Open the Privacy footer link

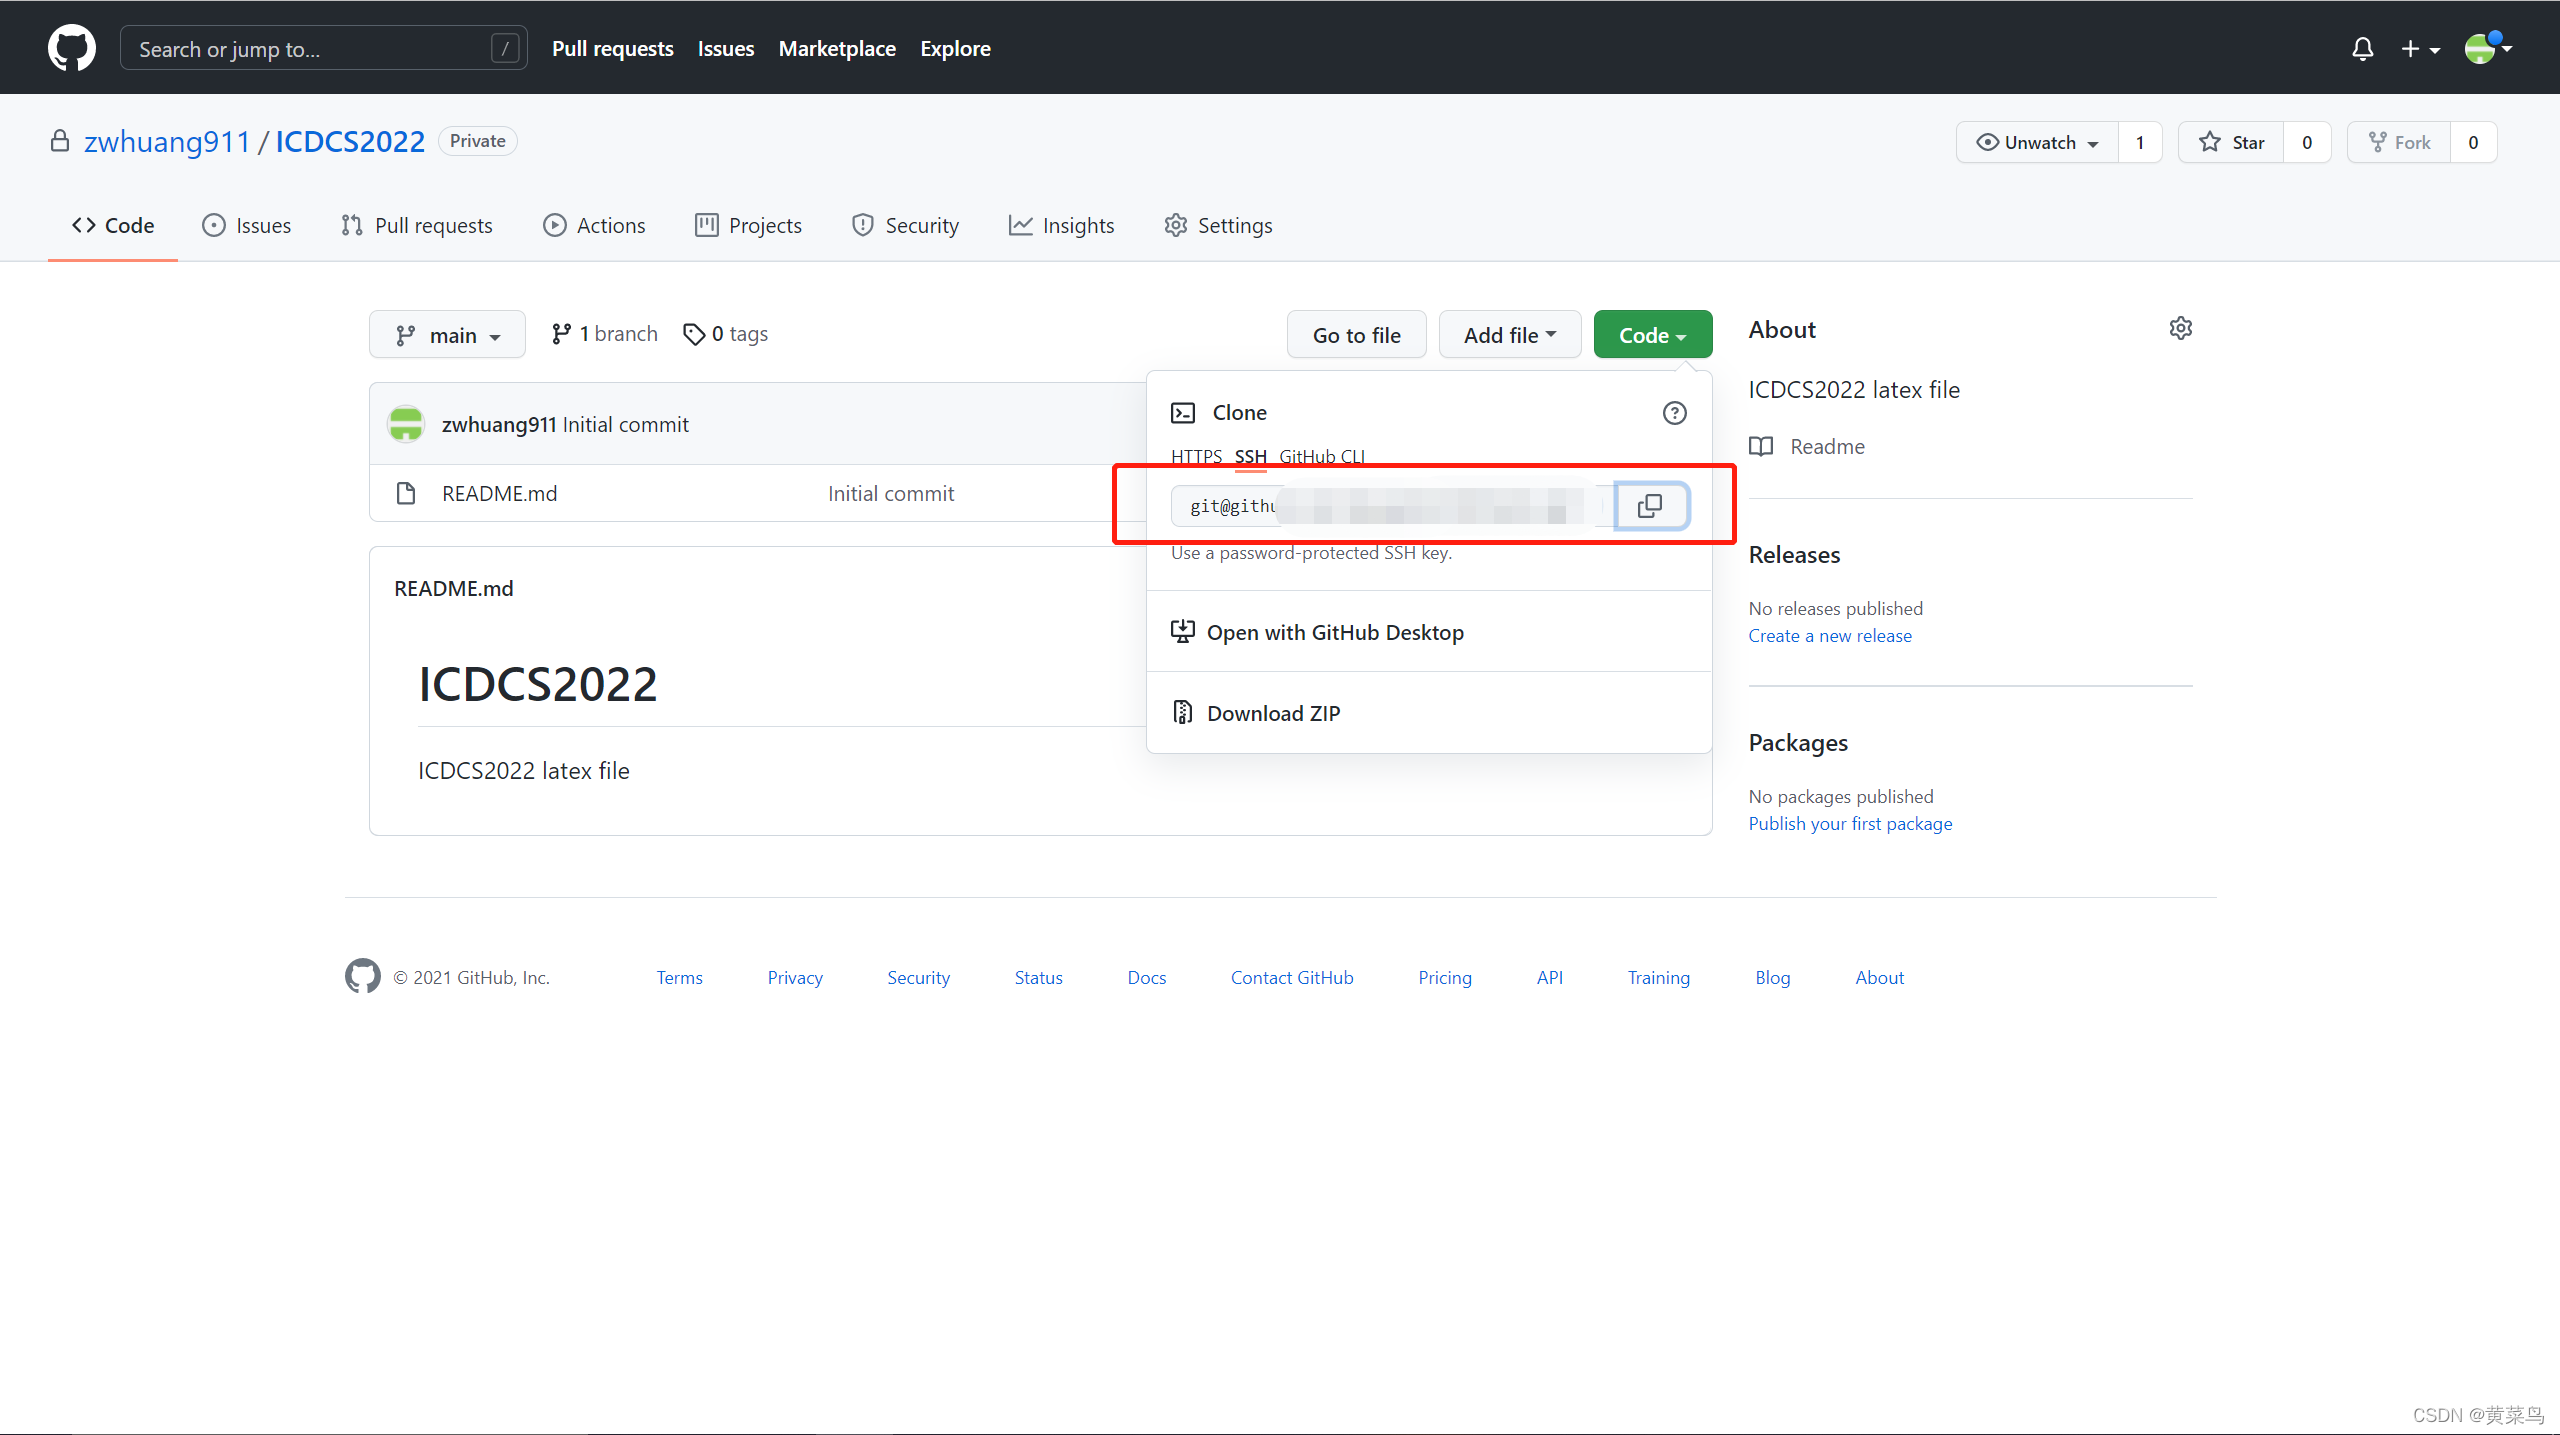pyautogui.click(x=795, y=977)
